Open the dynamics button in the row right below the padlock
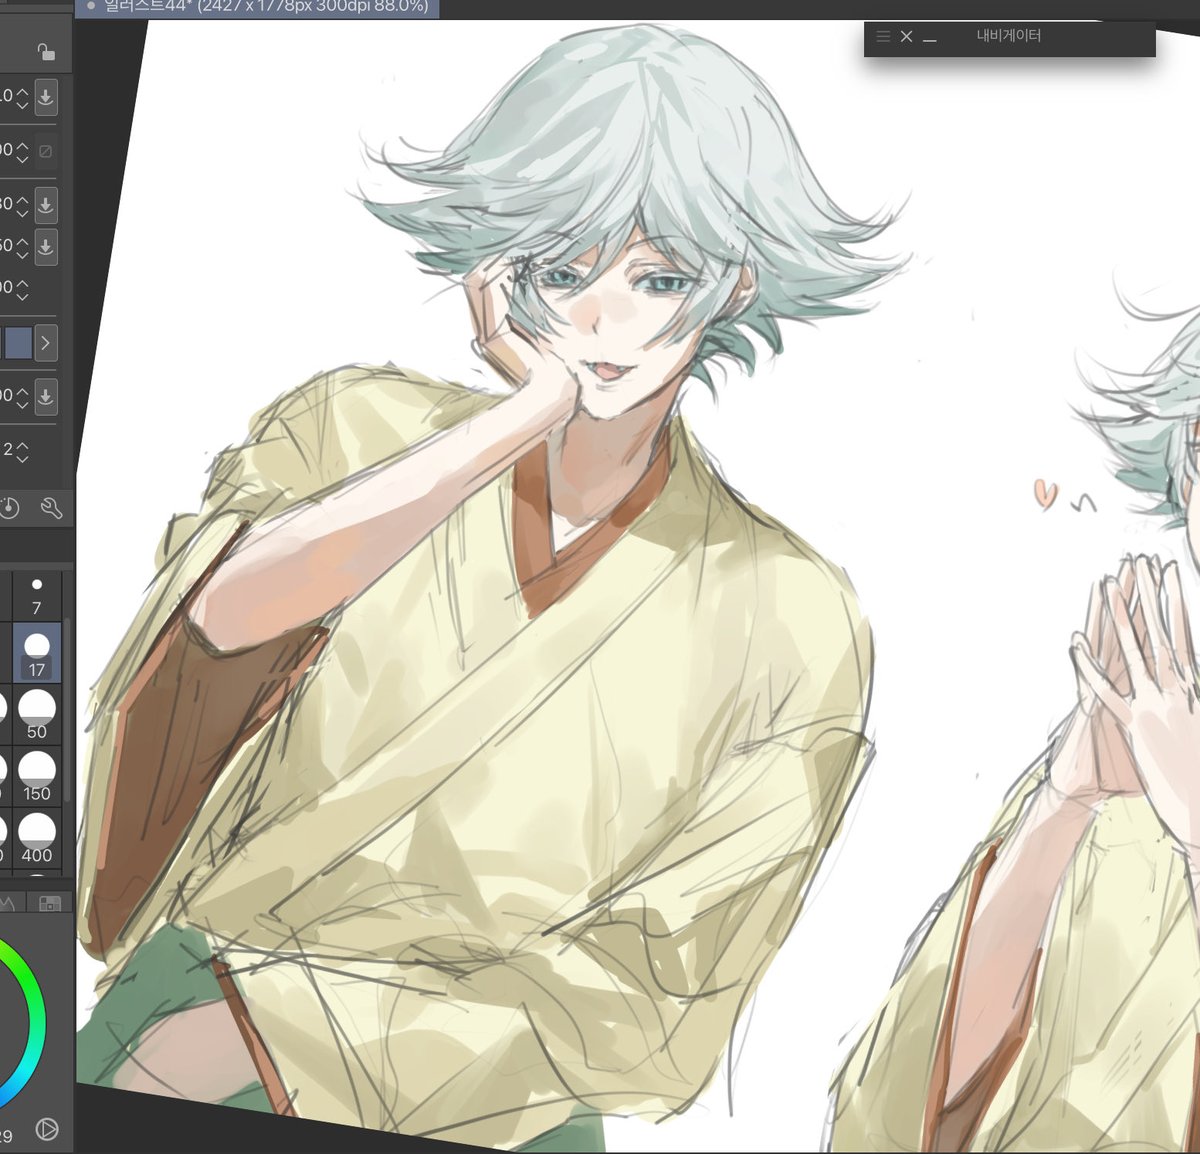The width and height of the screenshot is (1200, 1154). tap(46, 97)
